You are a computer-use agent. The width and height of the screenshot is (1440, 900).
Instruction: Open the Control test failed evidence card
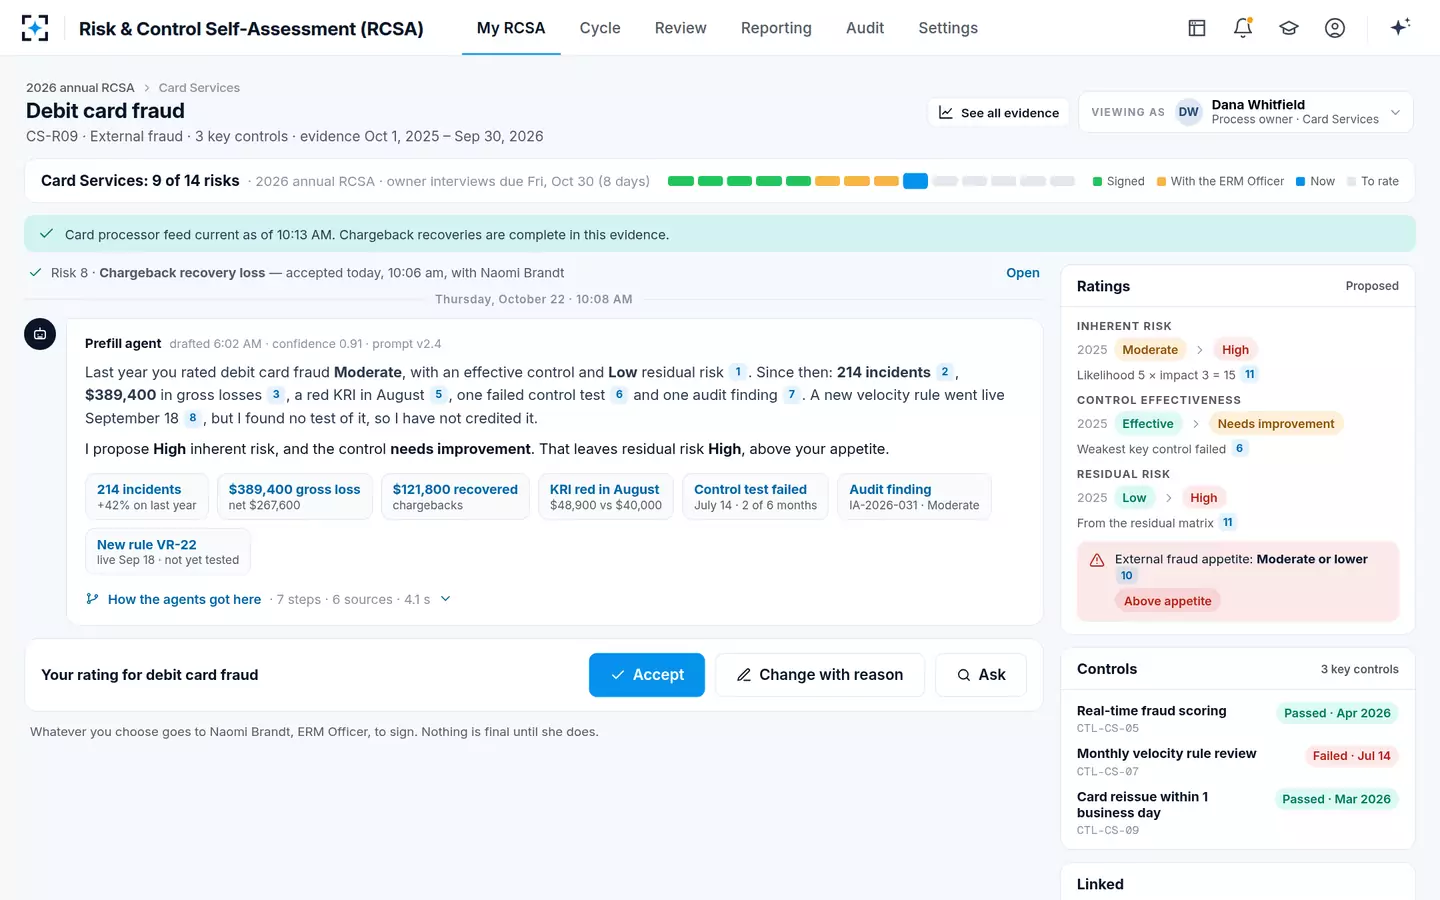pyautogui.click(x=755, y=497)
